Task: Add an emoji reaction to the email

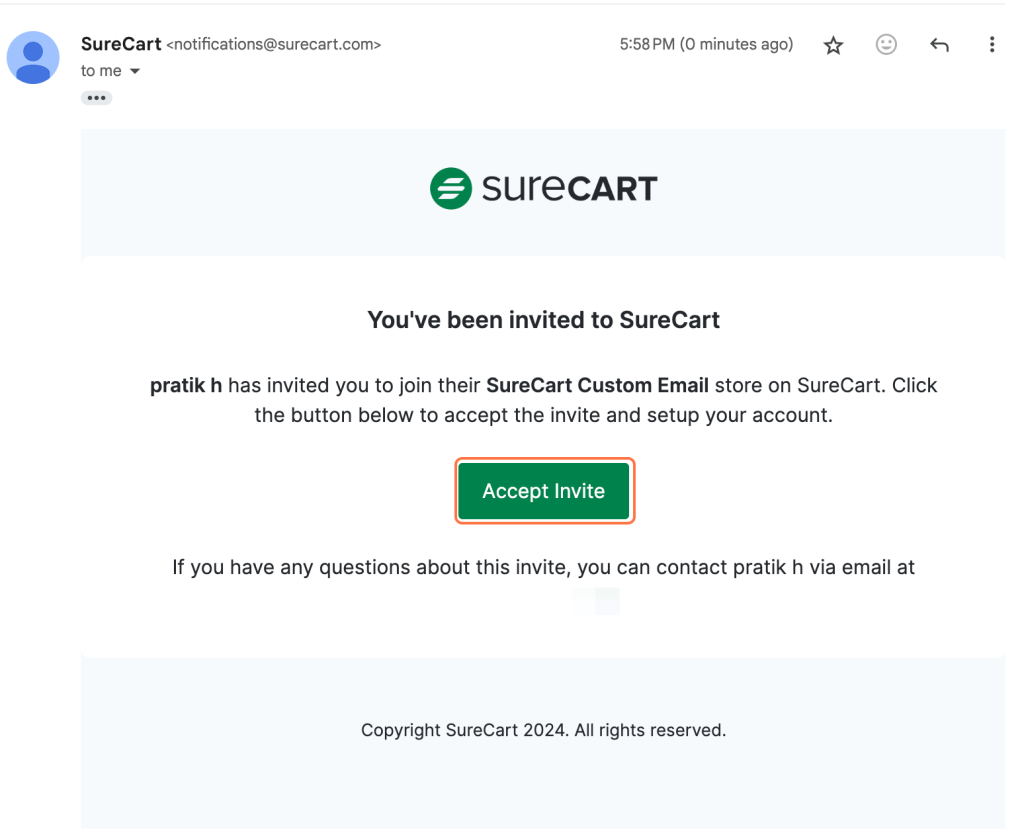Action: click(x=886, y=45)
